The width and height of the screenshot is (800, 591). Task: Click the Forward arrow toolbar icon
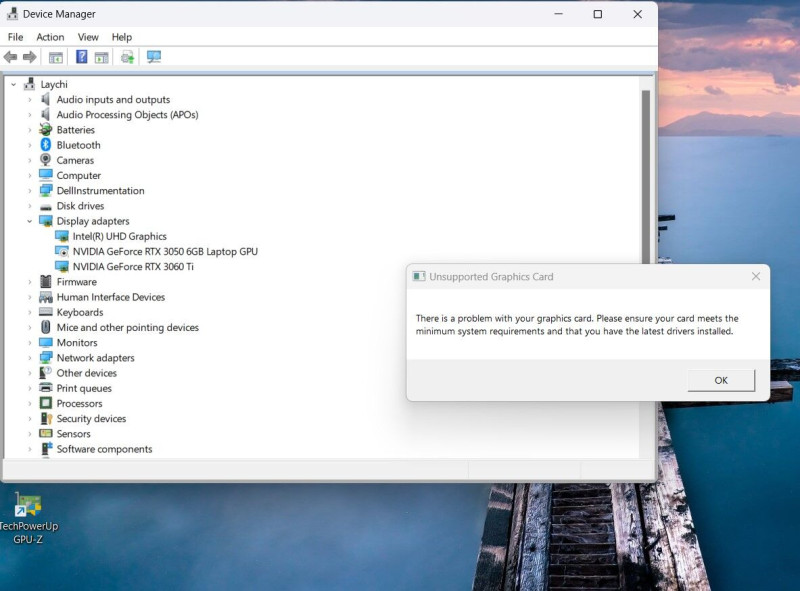tap(30, 57)
